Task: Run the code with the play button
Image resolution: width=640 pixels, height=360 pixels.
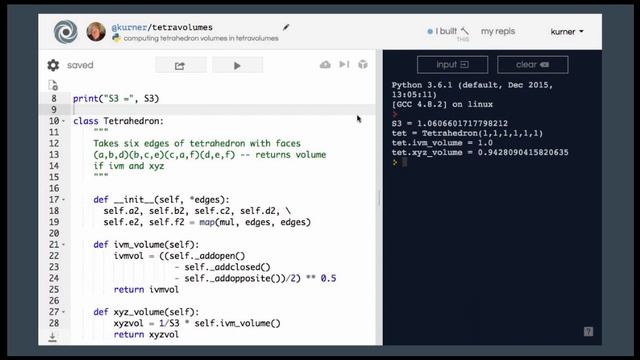Action: [238, 65]
